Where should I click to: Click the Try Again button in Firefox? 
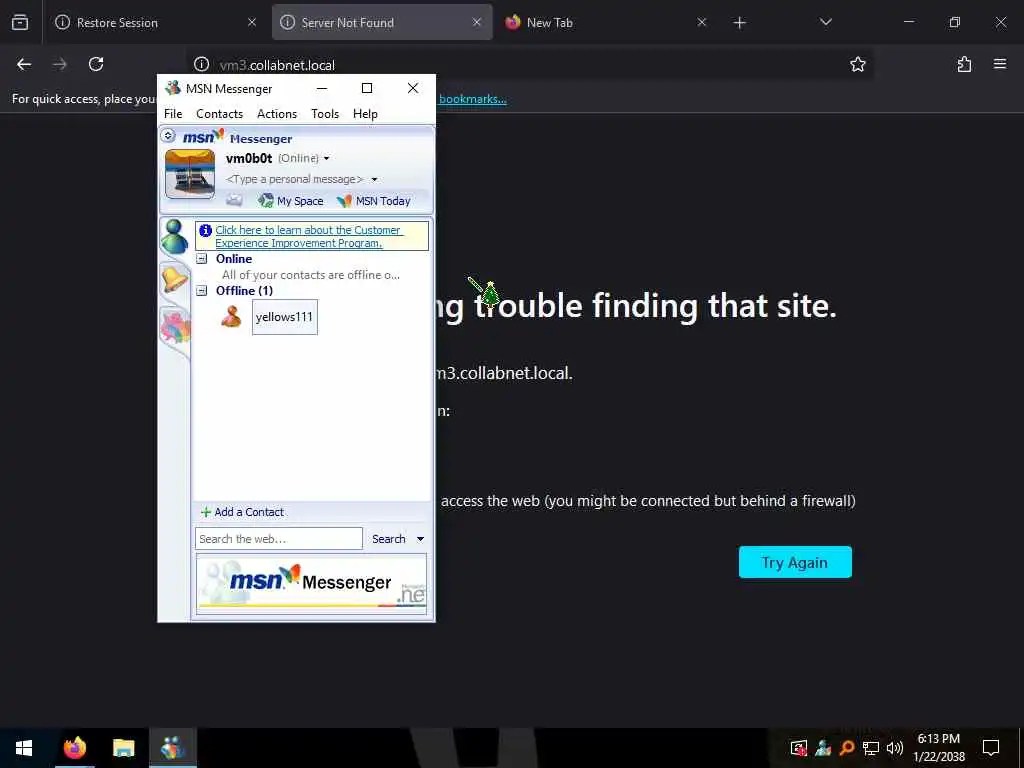[x=795, y=562]
